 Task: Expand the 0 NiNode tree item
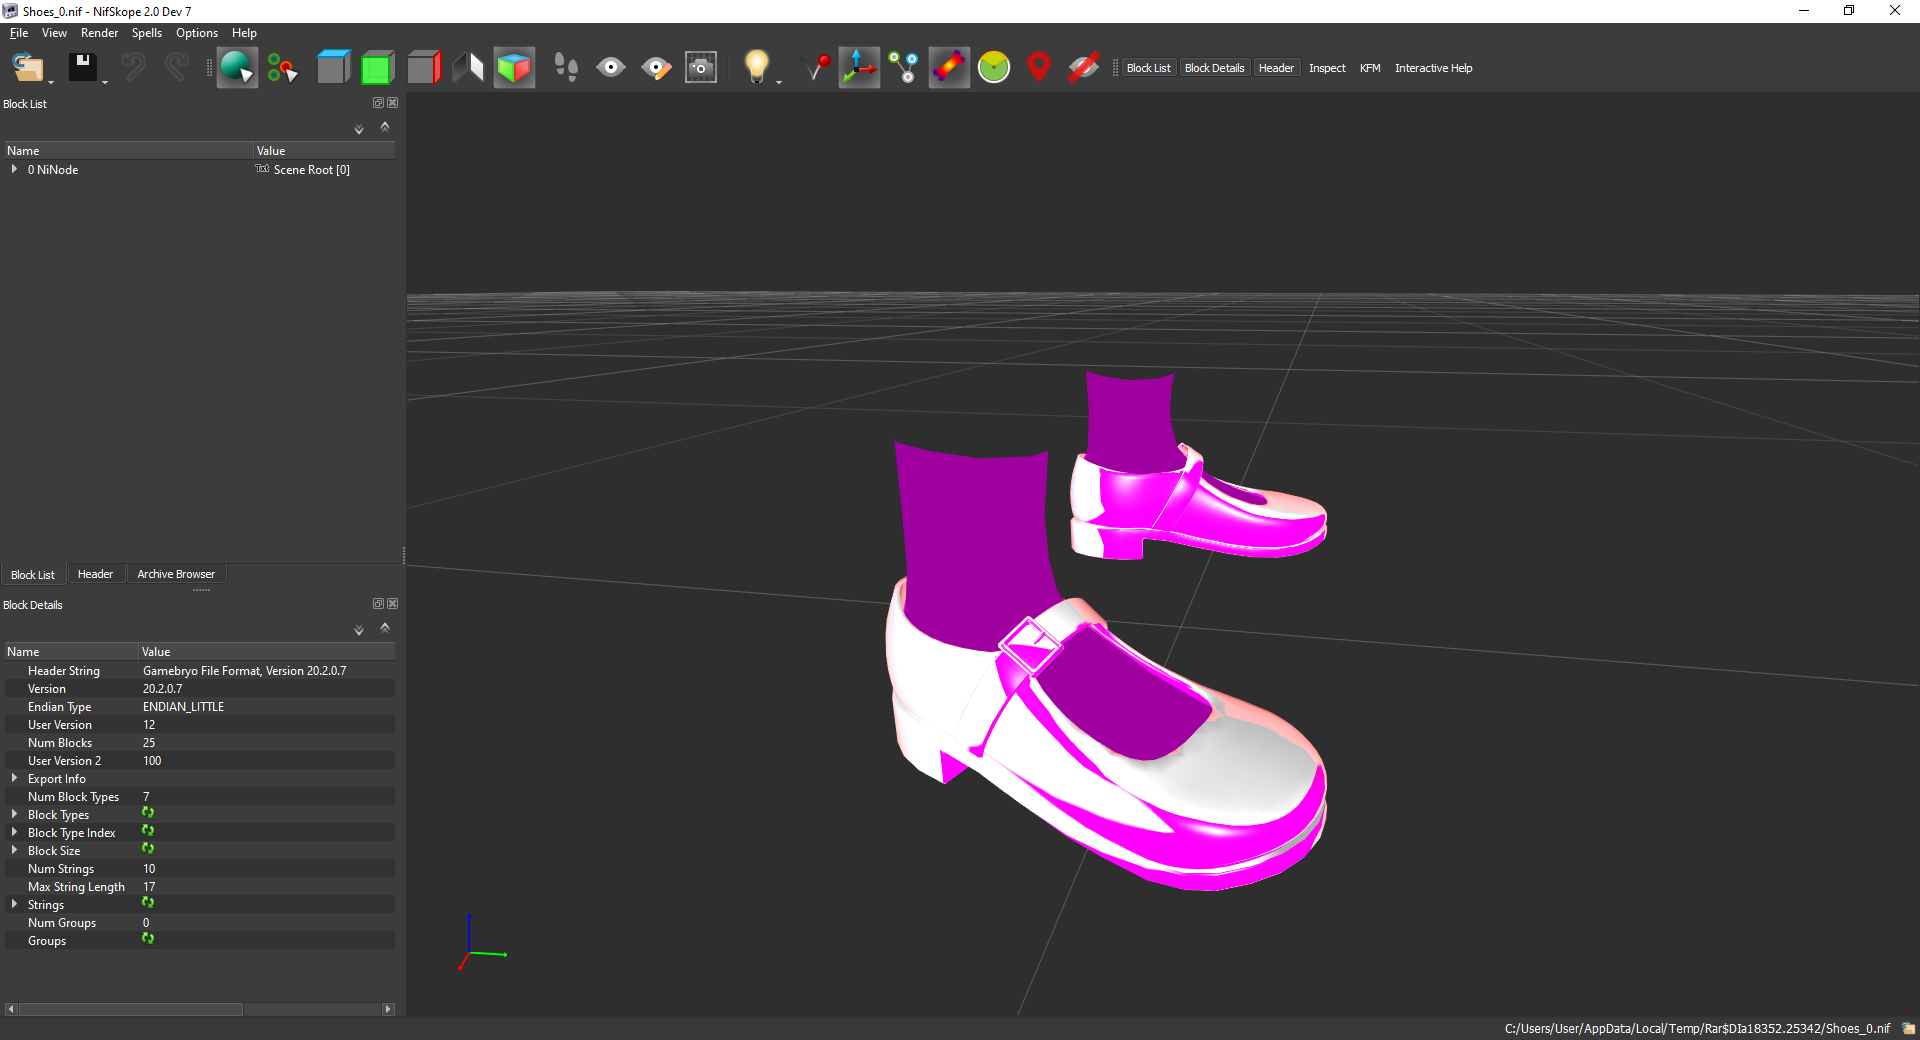[14, 169]
